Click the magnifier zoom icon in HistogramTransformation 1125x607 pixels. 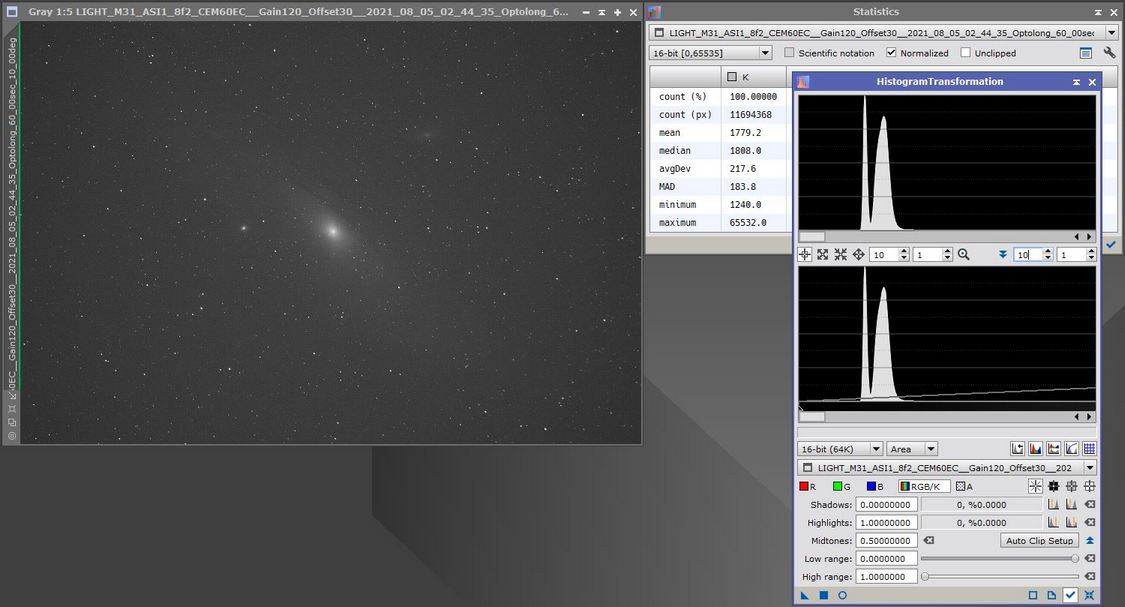tap(963, 255)
